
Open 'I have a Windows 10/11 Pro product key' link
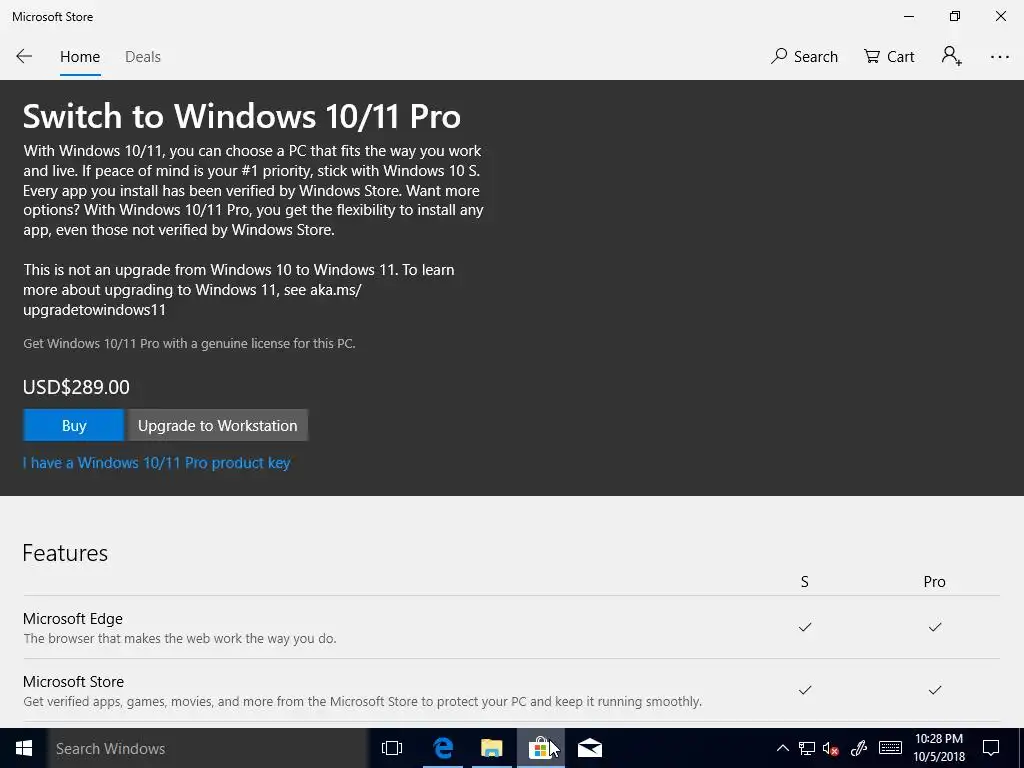pyautogui.click(x=157, y=462)
